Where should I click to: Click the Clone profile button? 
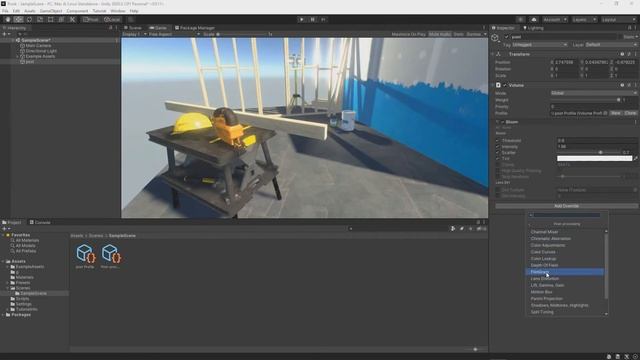tap(630, 113)
